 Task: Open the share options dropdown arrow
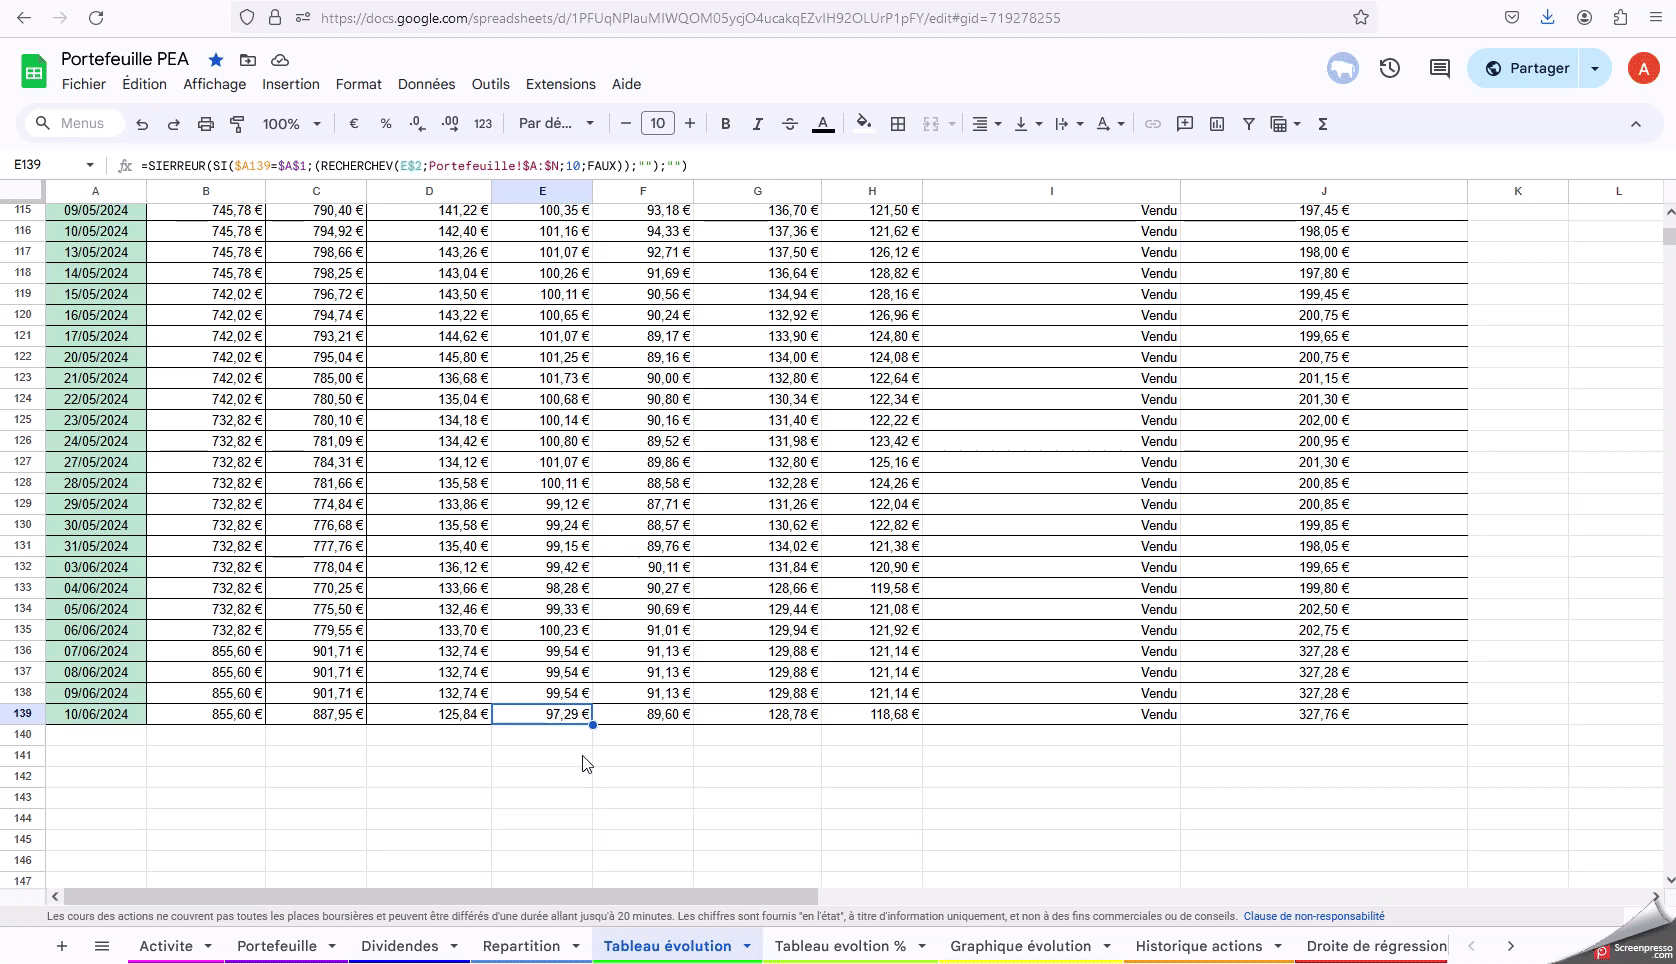[1595, 68]
